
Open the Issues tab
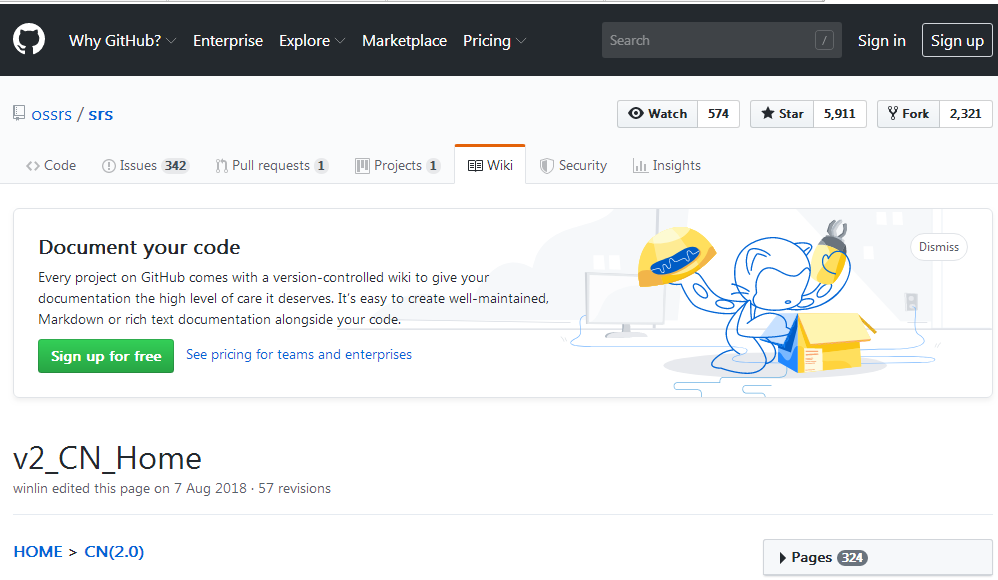(145, 166)
